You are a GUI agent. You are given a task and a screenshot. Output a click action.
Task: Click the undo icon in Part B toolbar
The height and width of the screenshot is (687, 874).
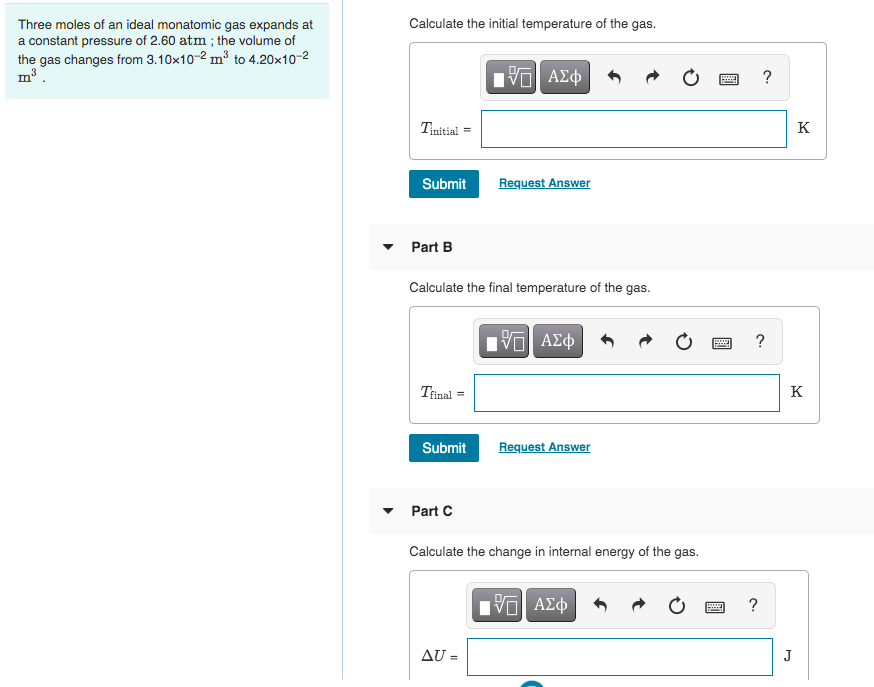coord(607,341)
